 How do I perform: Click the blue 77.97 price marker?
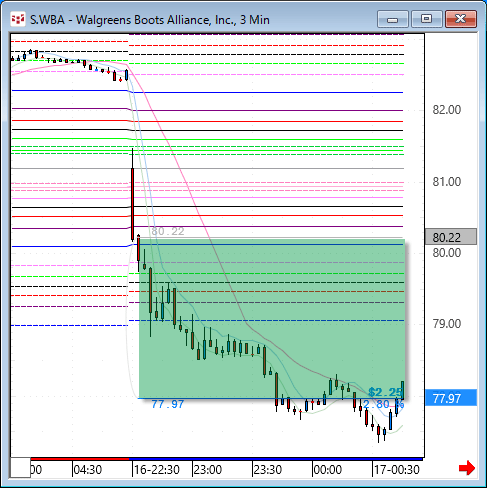[x=451, y=398]
